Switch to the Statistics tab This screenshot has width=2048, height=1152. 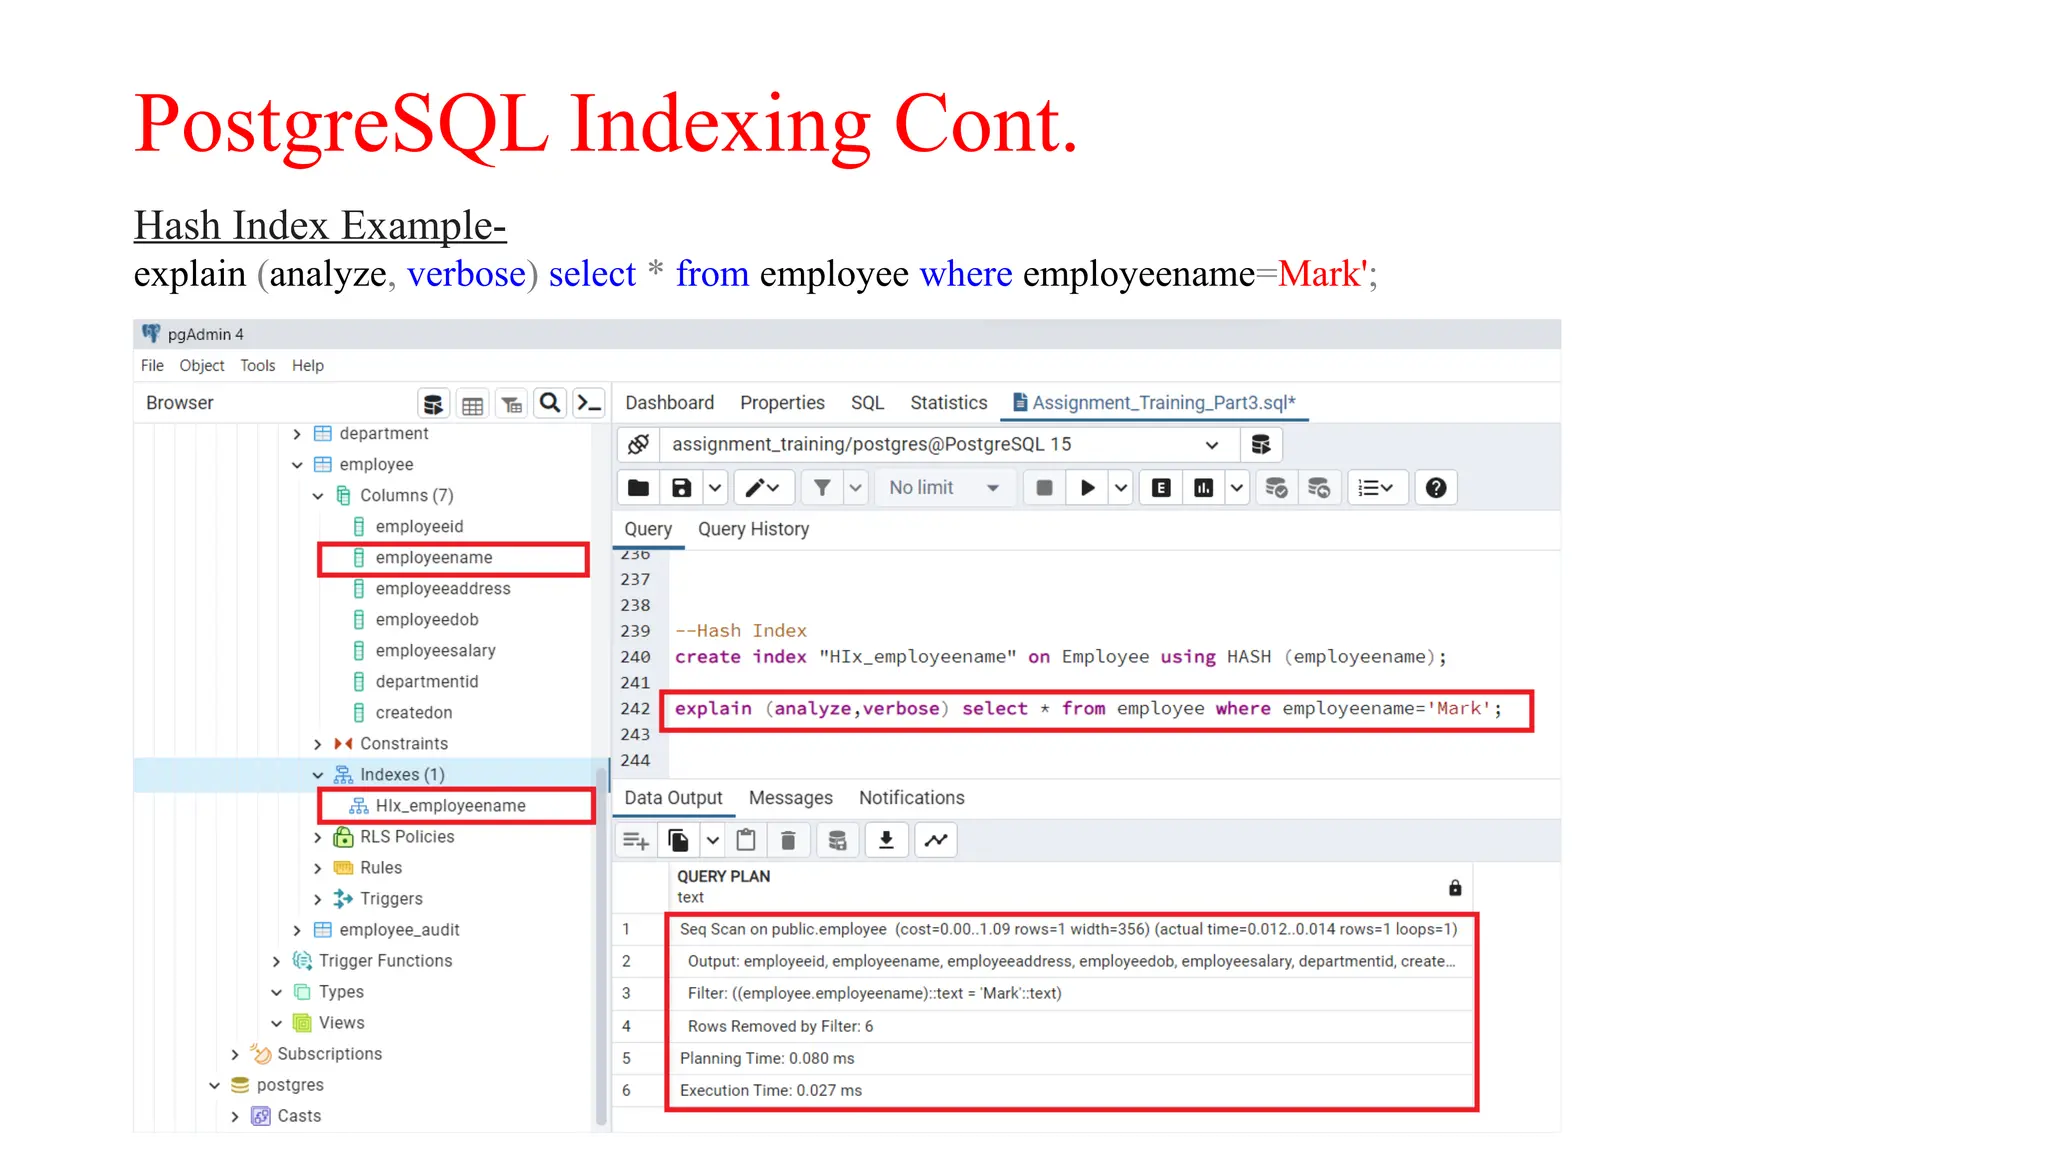coord(948,403)
